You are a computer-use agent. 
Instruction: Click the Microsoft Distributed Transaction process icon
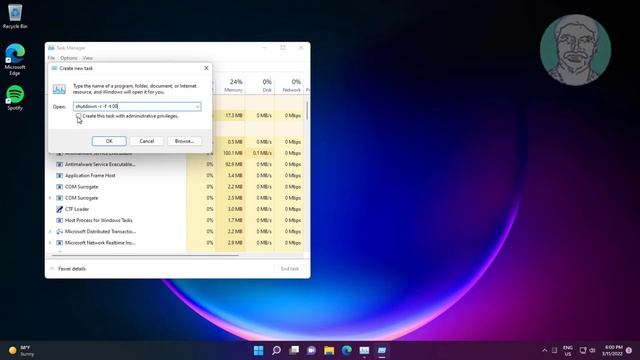coord(59,231)
